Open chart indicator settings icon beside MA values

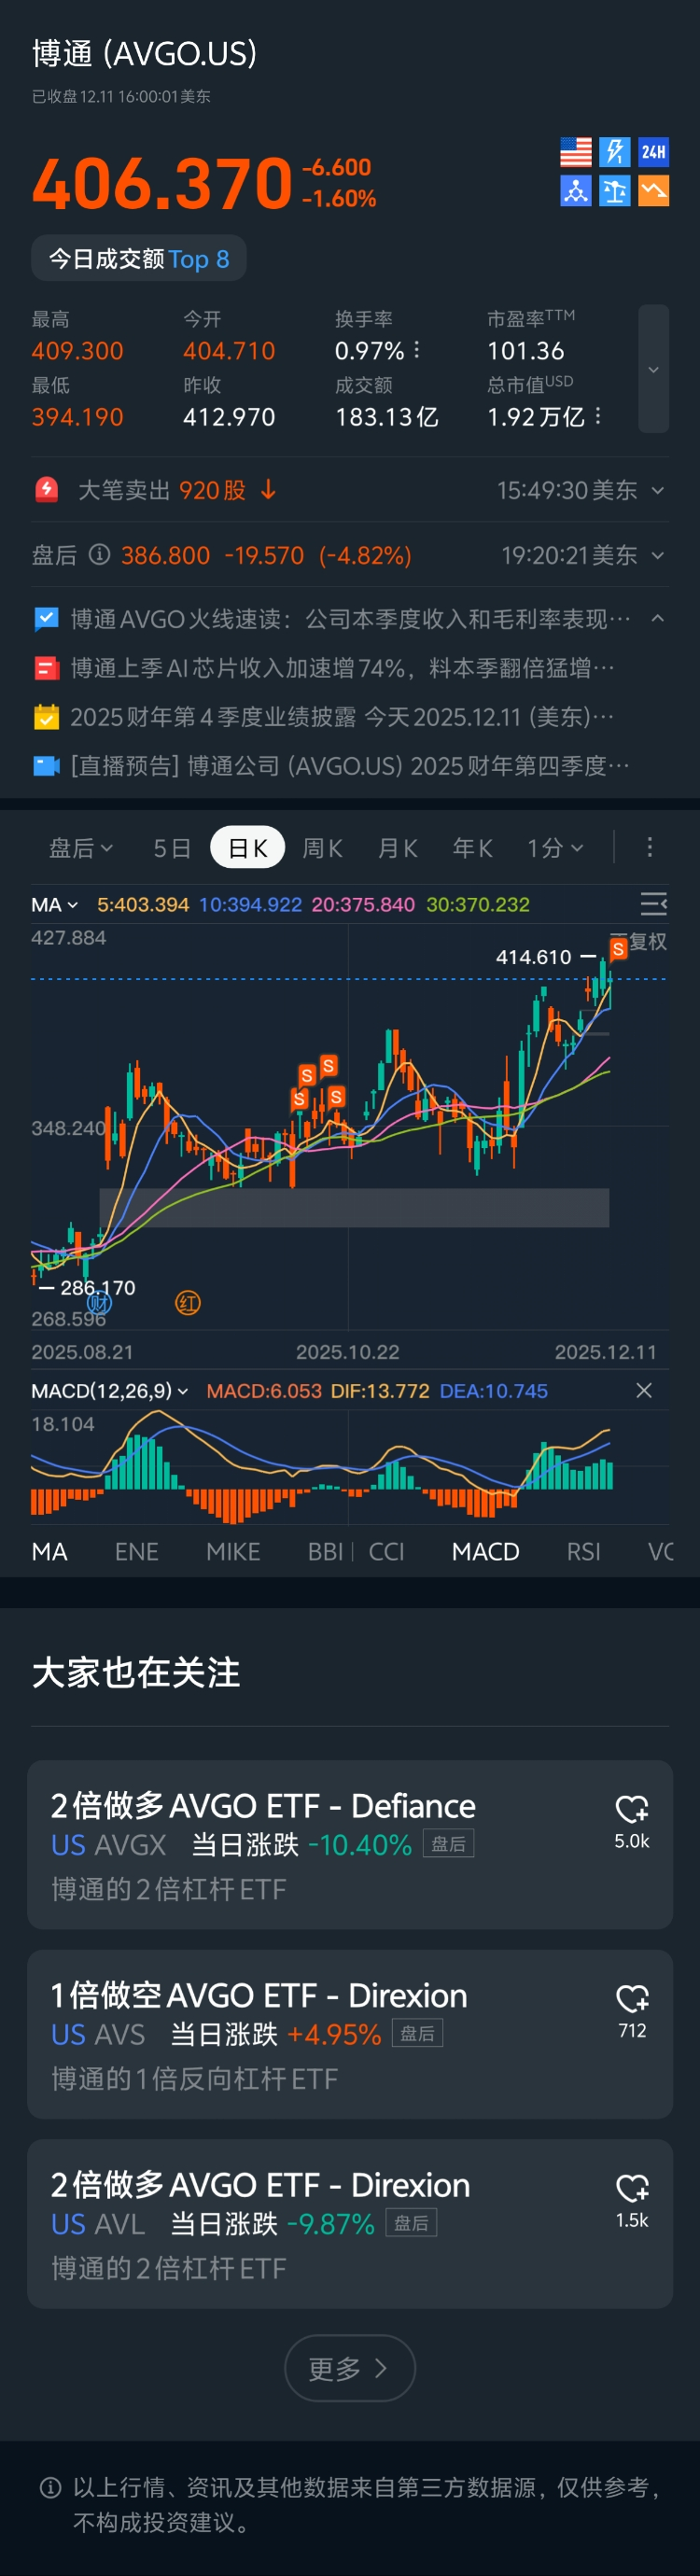(x=653, y=904)
